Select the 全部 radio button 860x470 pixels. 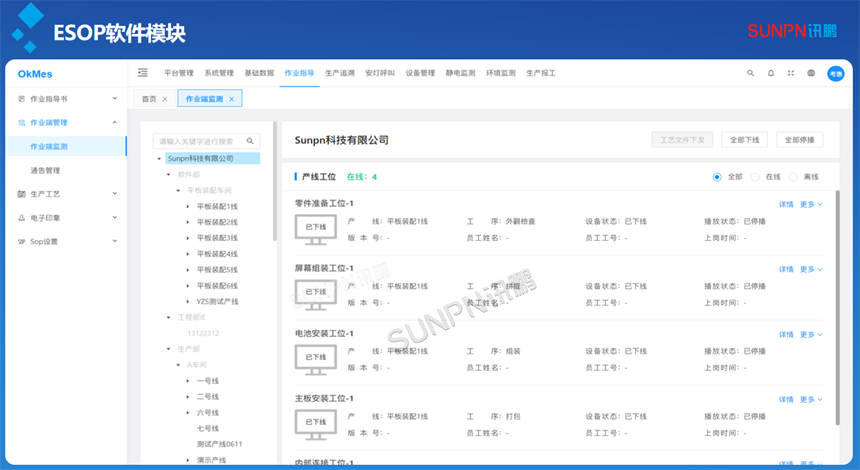[717, 177]
